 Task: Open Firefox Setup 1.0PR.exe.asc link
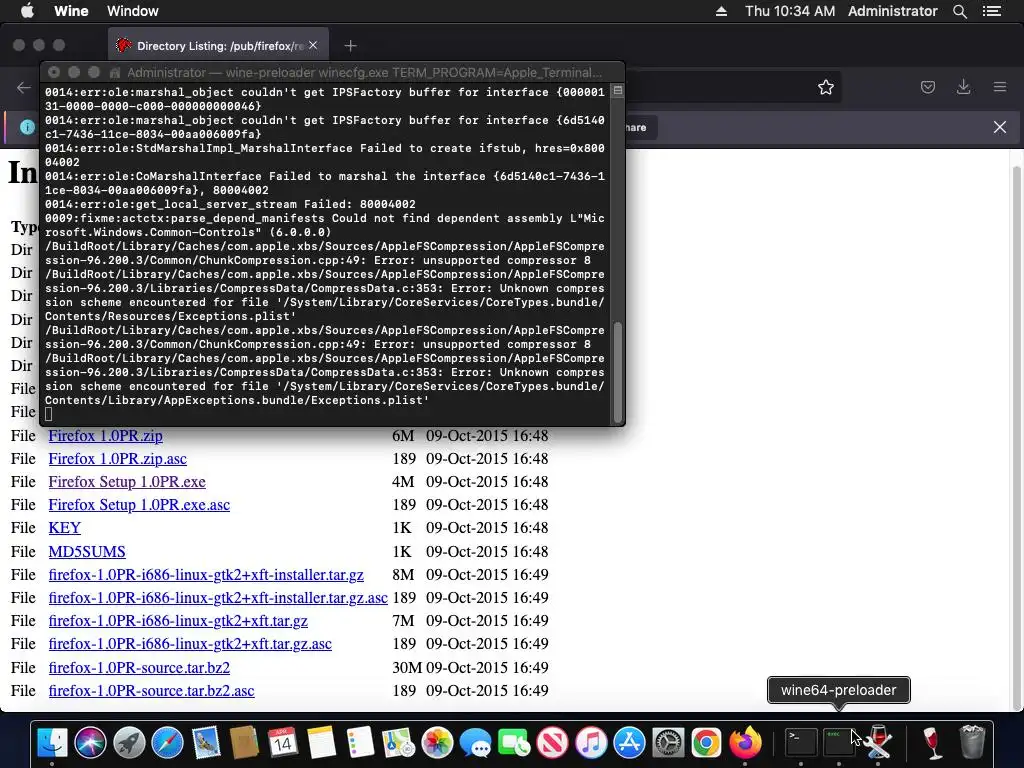click(x=139, y=505)
